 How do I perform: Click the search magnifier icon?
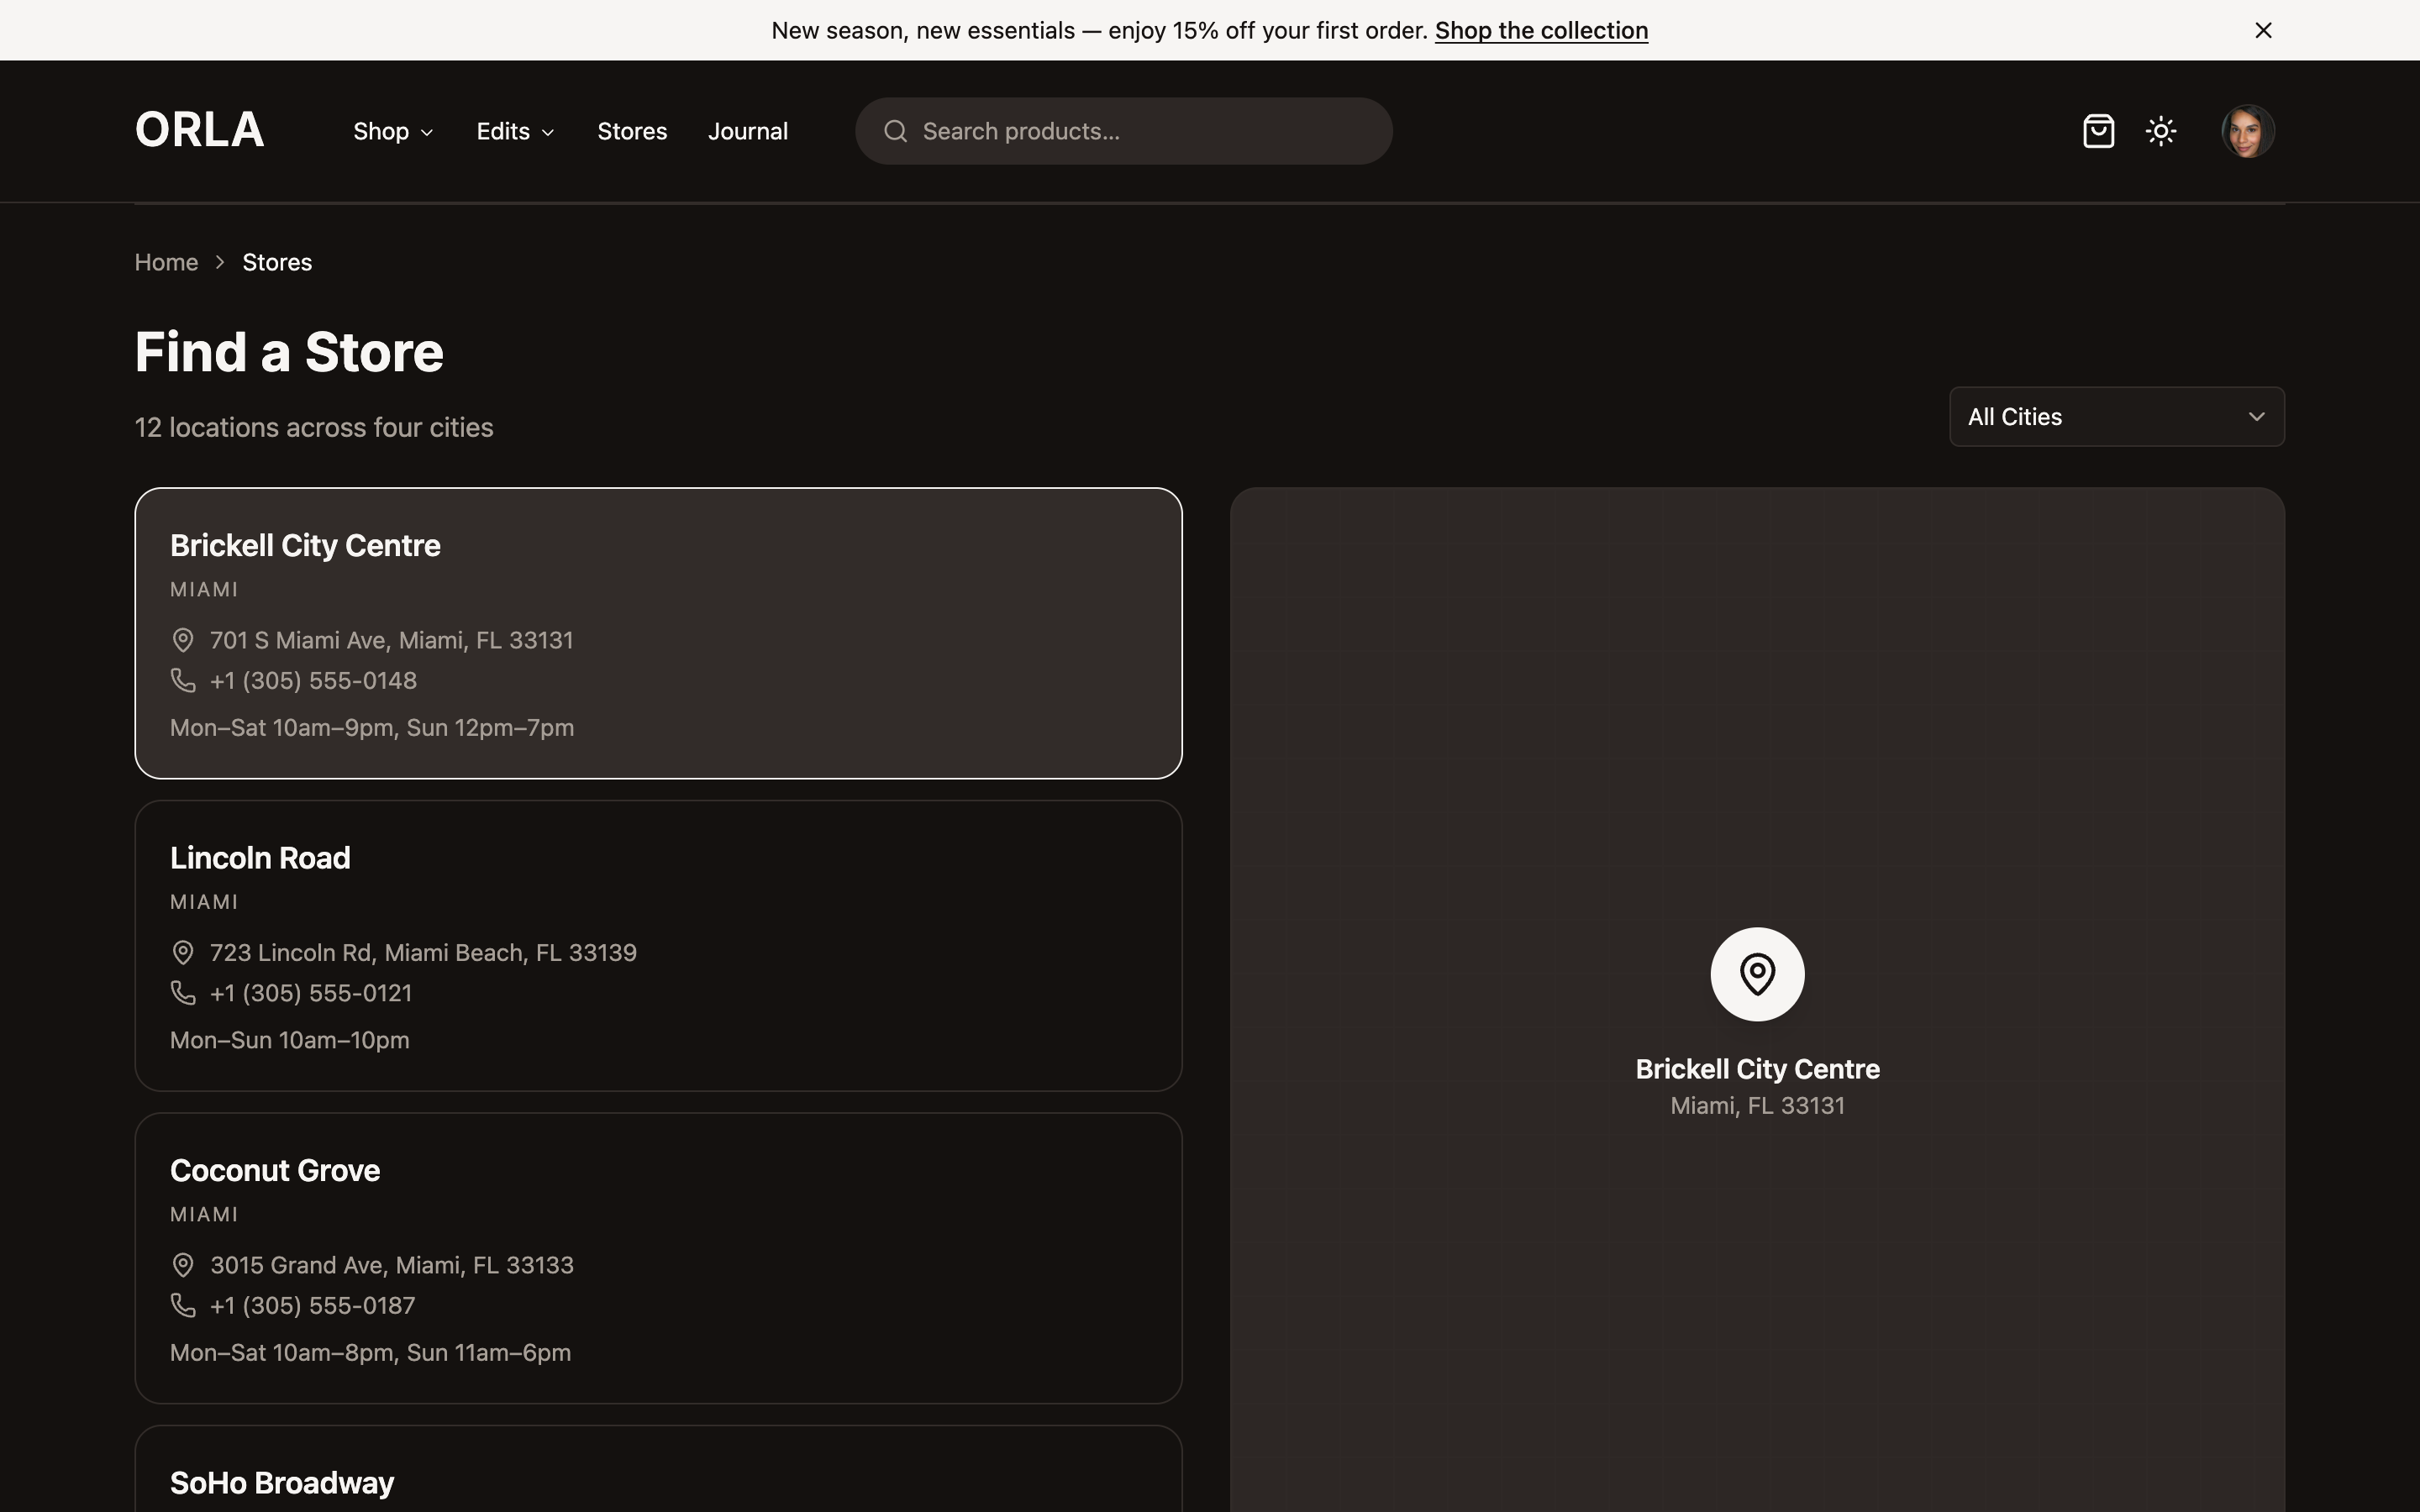click(x=895, y=131)
